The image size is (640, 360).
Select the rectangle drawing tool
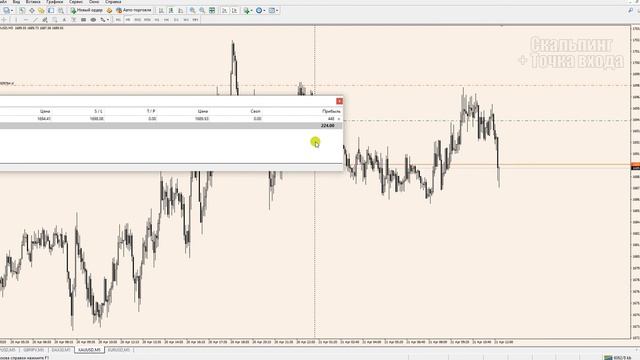(83, 20)
